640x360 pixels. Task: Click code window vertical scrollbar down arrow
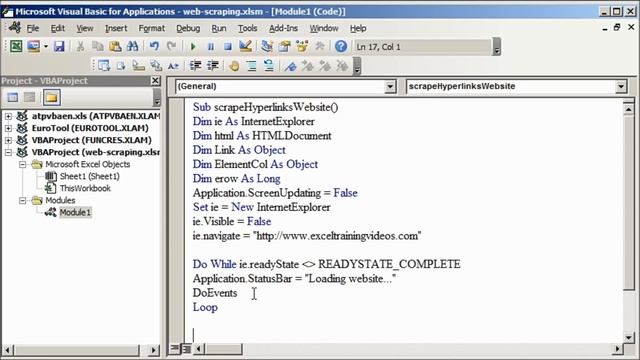pyautogui.click(x=629, y=337)
